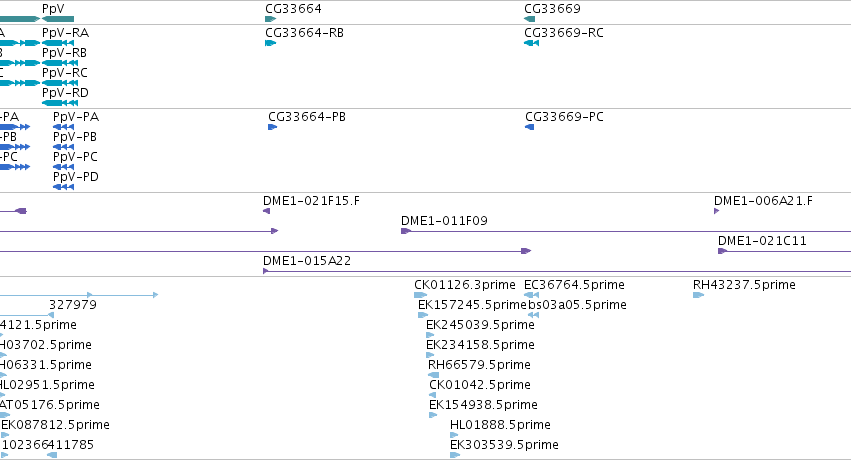Click the CG33669-RC label text
This screenshot has height=460, width=851.
[x=564, y=33]
